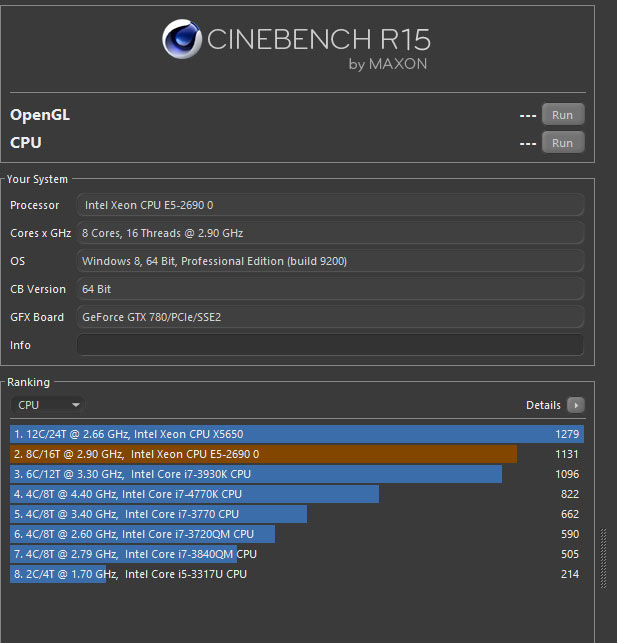
Task: Select ranking row 2 Xeon E5-2690
Action: point(297,454)
